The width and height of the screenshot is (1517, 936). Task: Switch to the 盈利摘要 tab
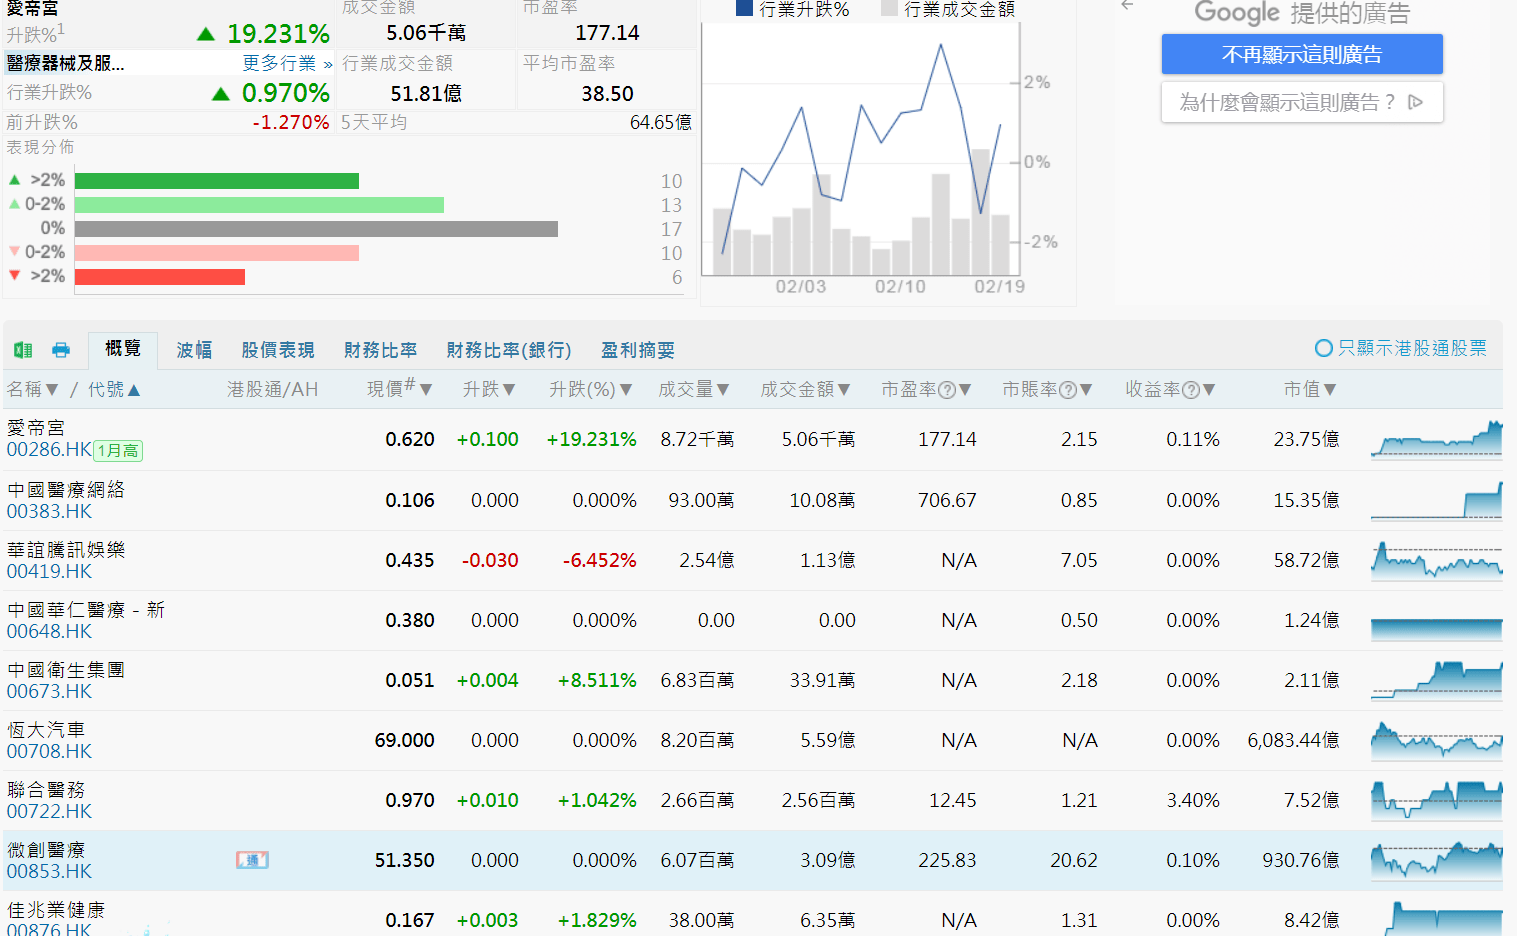637,350
